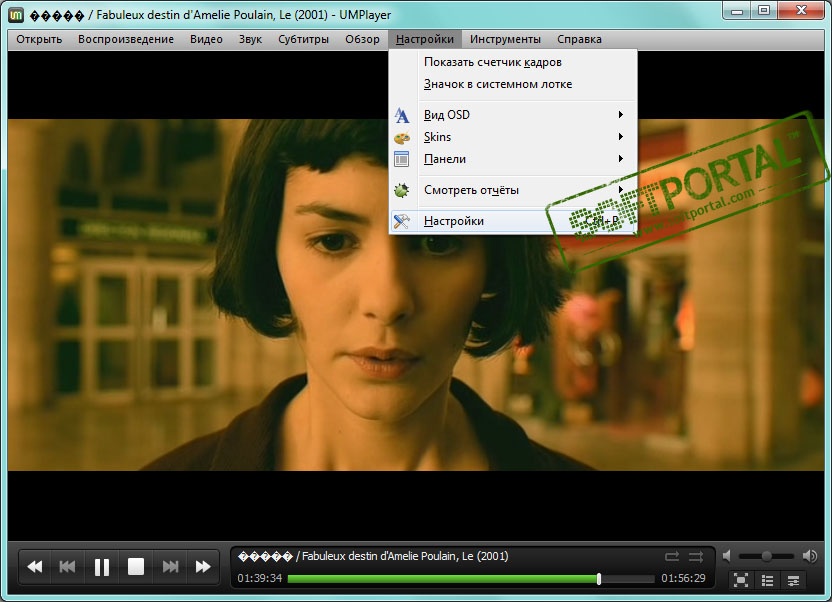Open the Субтитры menu
This screenshot has height=602, width=832.
[x=304, y=39]
